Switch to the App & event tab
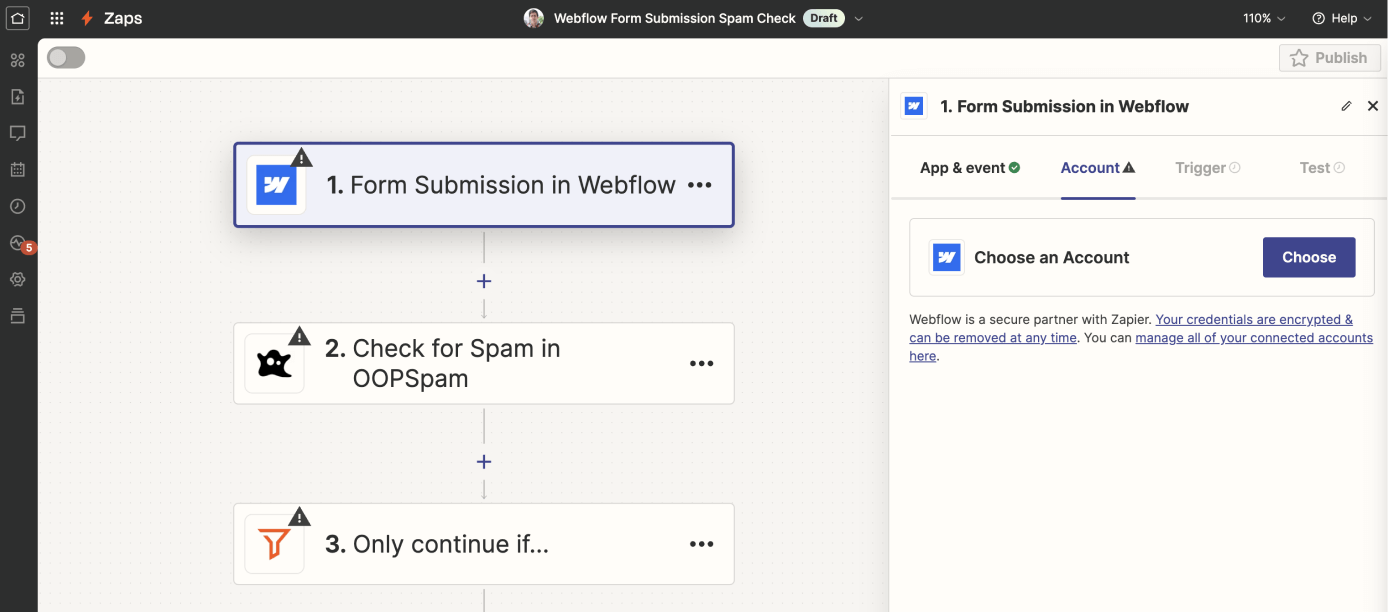The width and height of the screenshot is (1388, 612). pyautogui.click(x=970, y=168)
